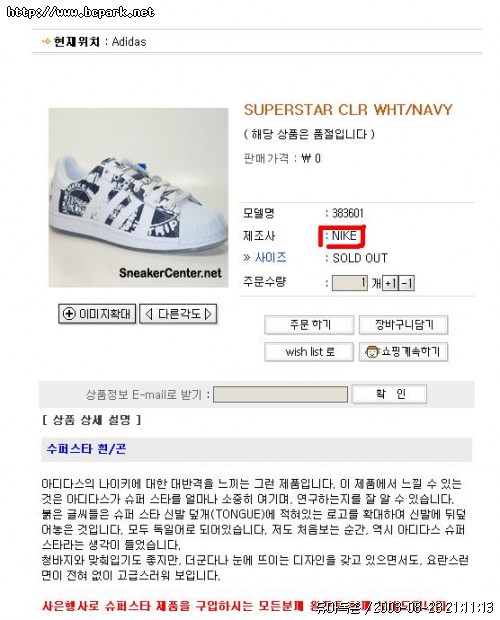Add product to wish list
This screenshot has width=500, height=620.
click(x=309, y=352)
